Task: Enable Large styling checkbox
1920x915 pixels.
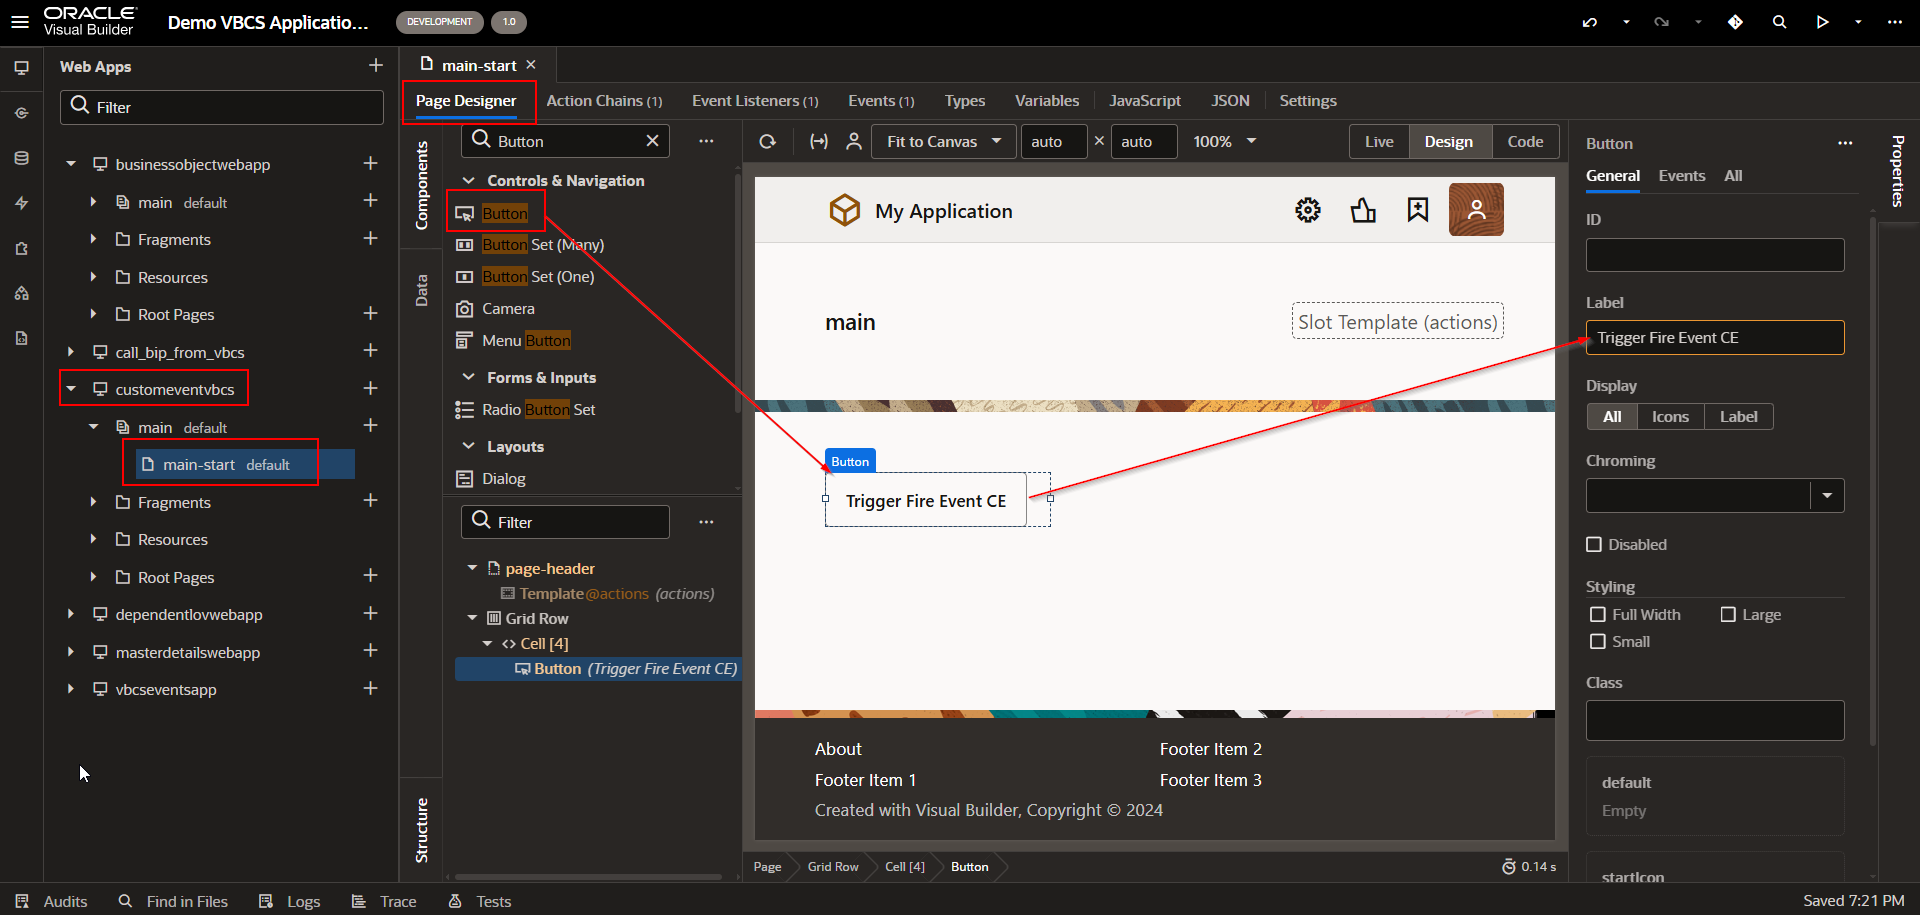Action: pyautogui.click(x=1728, y=615)
